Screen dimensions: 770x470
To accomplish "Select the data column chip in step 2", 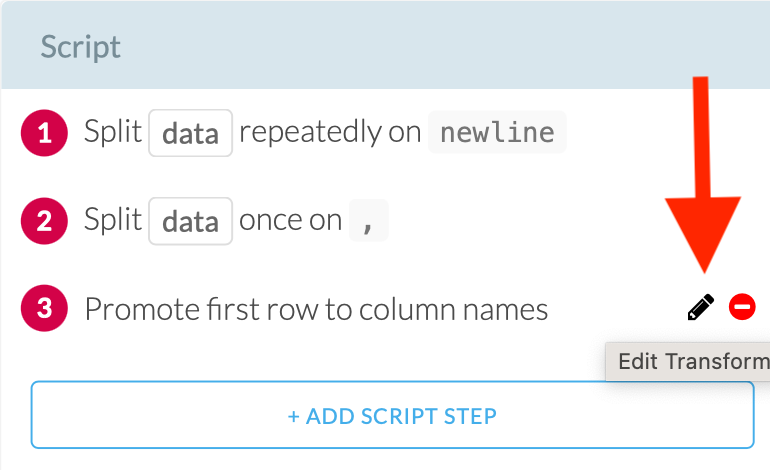I will pos(190,221).
